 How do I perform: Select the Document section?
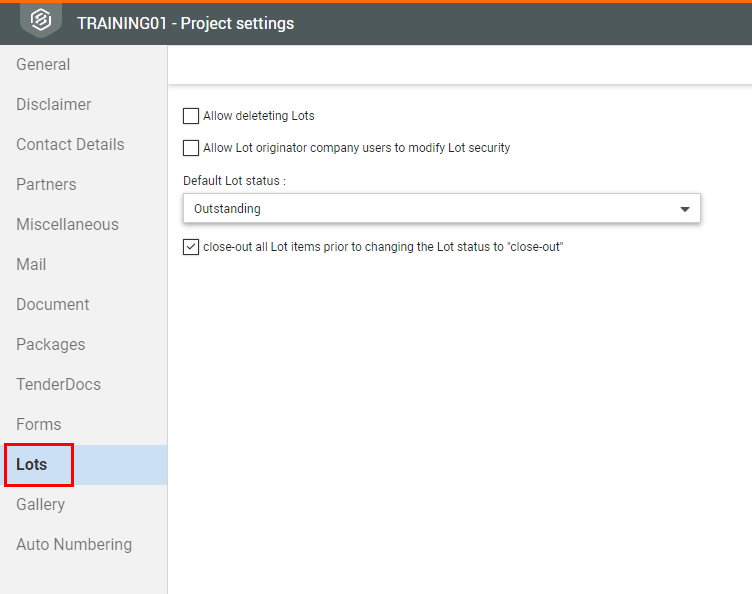(x=53, y=305)
